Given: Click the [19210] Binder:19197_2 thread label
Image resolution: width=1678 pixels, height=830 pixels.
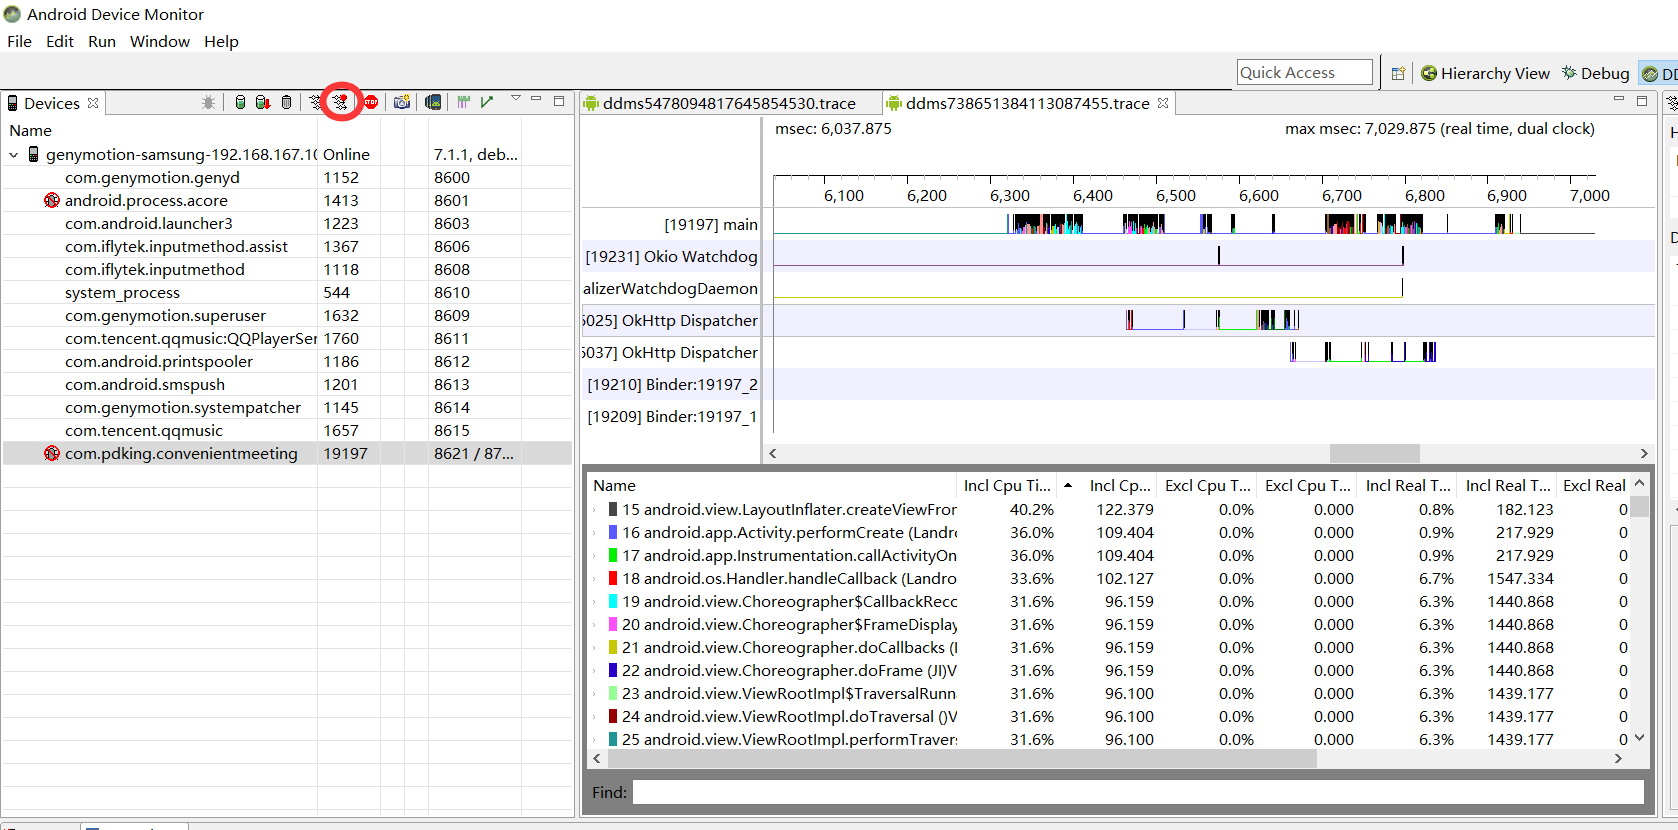Looking at the screenshot, I should (x=672, y=384).
